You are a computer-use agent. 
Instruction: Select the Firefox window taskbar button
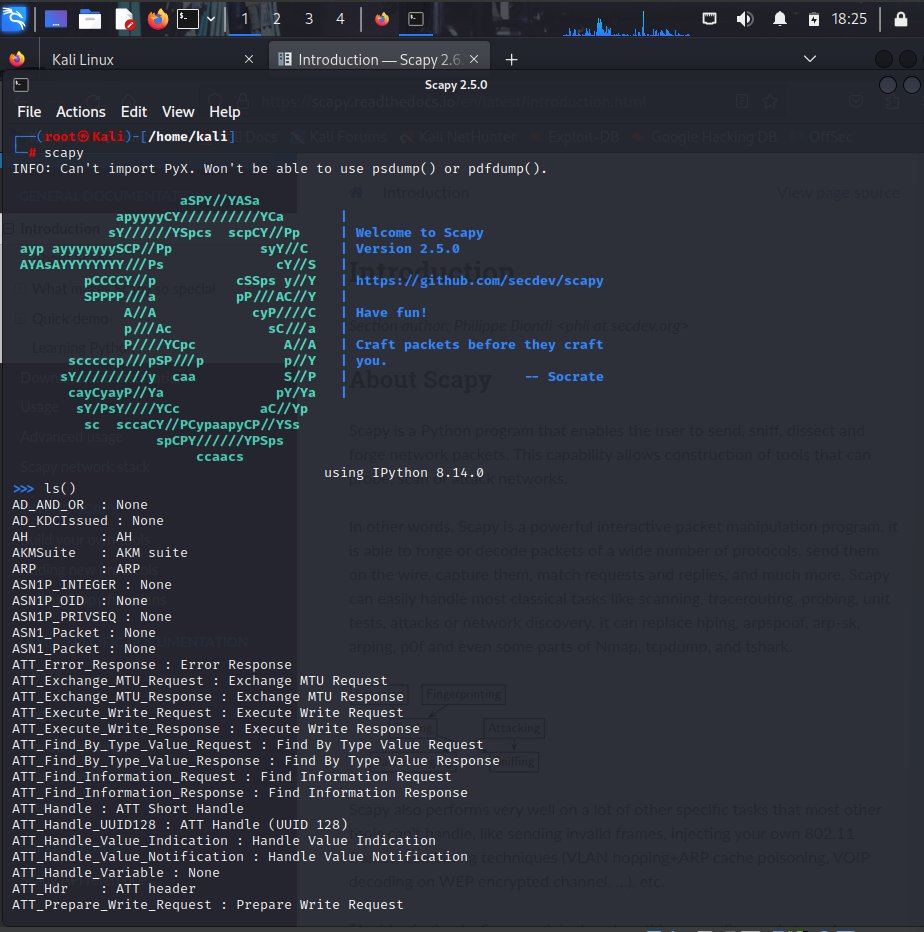click(382, 19)
